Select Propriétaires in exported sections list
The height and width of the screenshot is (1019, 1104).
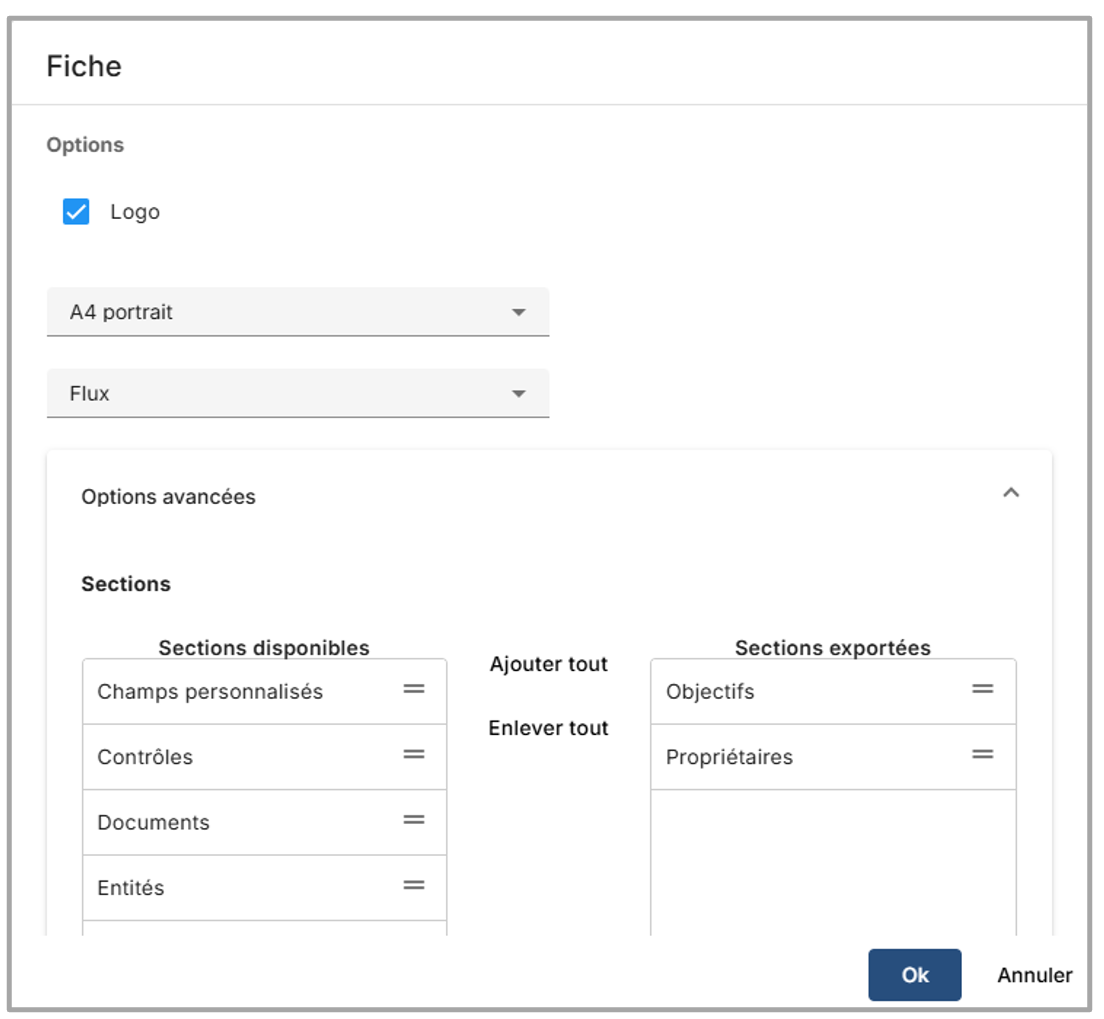tap(729, 758)
